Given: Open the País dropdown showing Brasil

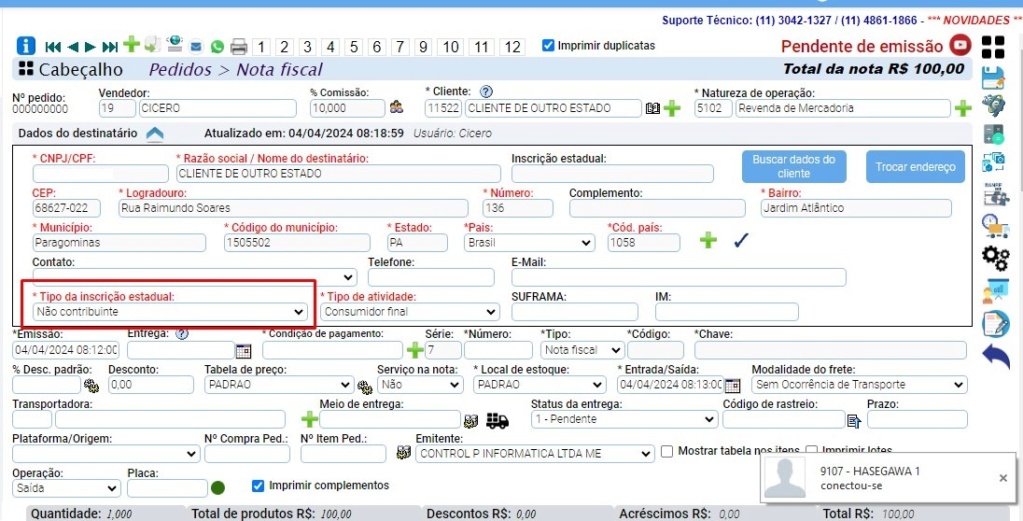Looking at the screenshot, I should pos(529,243).
